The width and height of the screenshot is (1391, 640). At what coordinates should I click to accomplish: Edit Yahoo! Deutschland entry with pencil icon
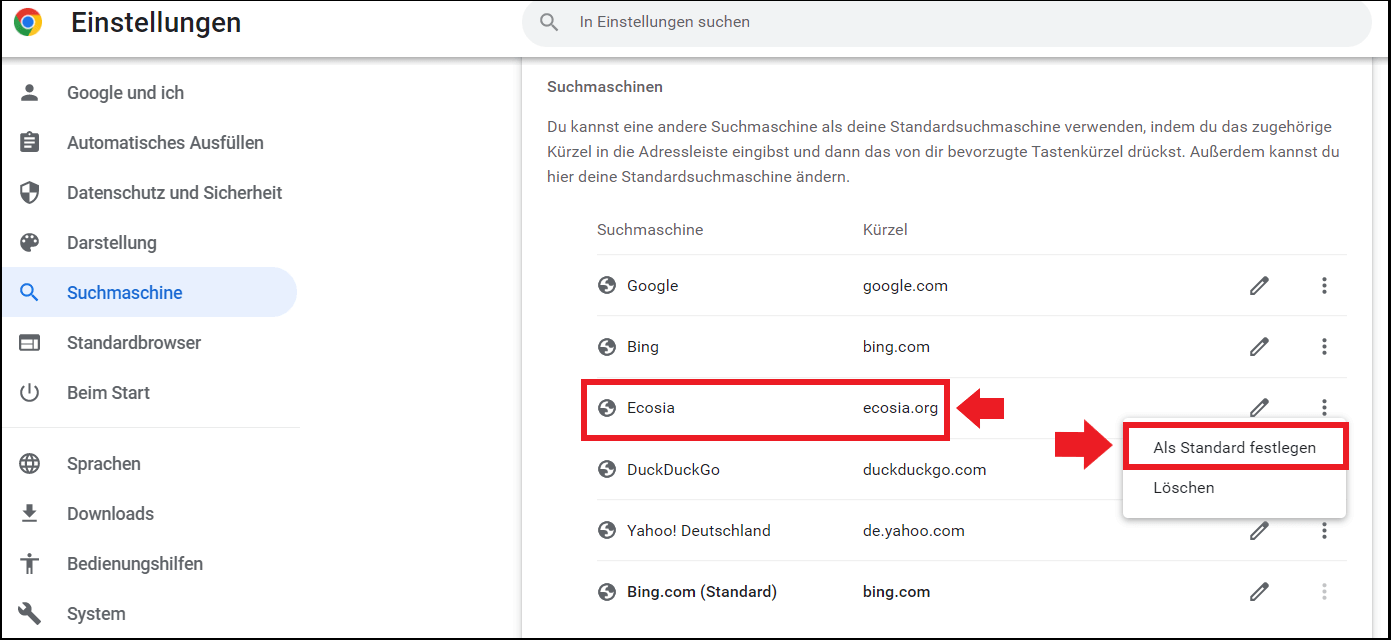click(1259, 531)
